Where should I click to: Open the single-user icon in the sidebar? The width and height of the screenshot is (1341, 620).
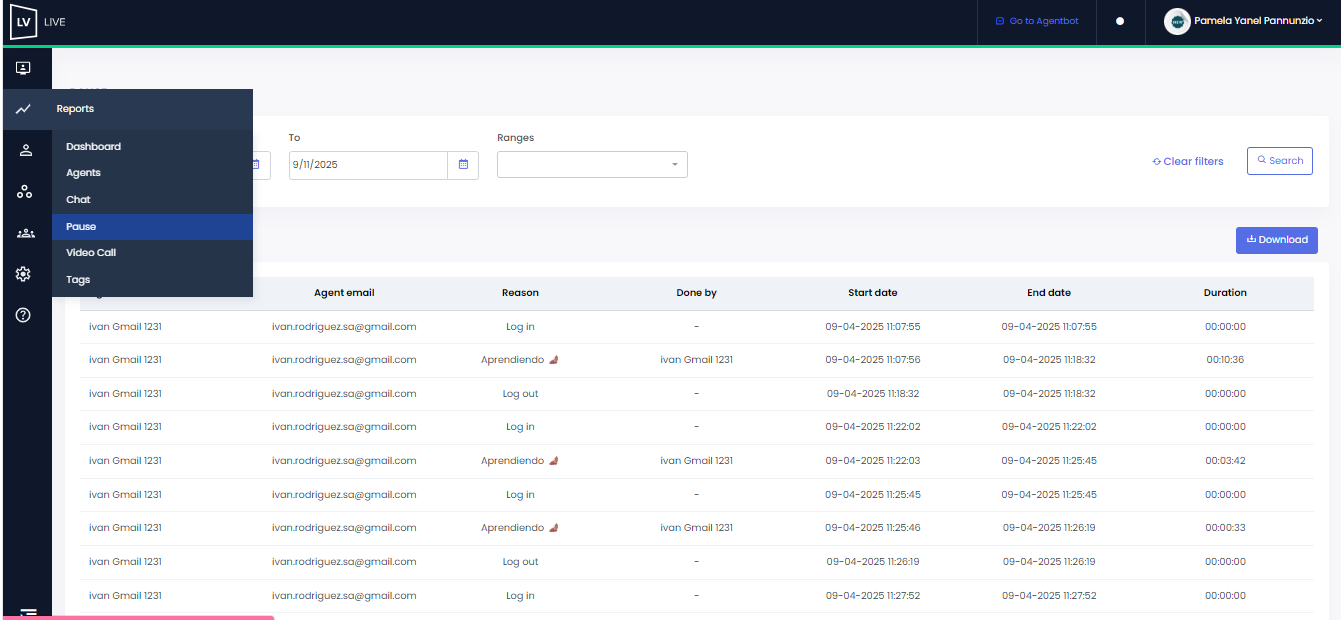click(26, 150)
